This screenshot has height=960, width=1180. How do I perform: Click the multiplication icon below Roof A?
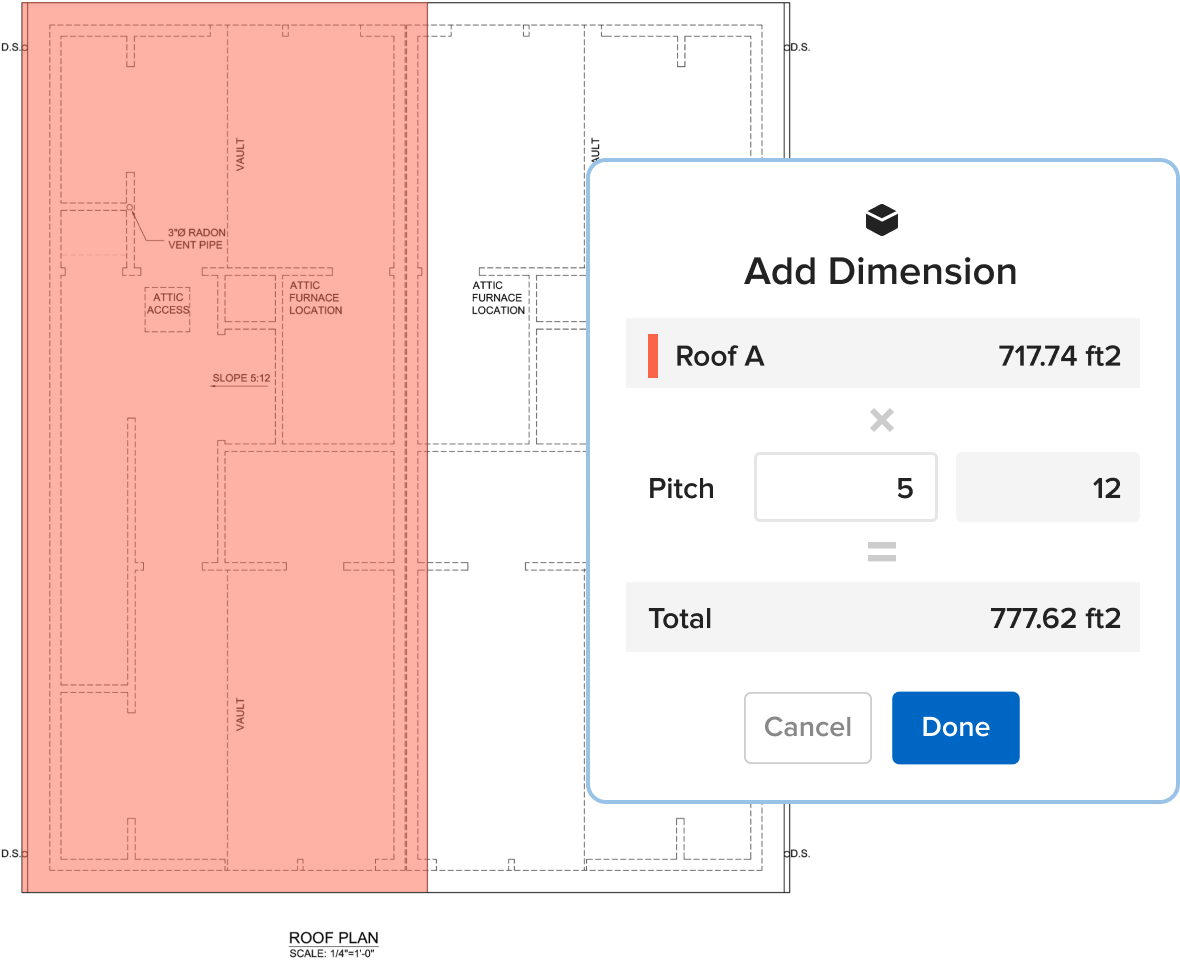[881, 420]
